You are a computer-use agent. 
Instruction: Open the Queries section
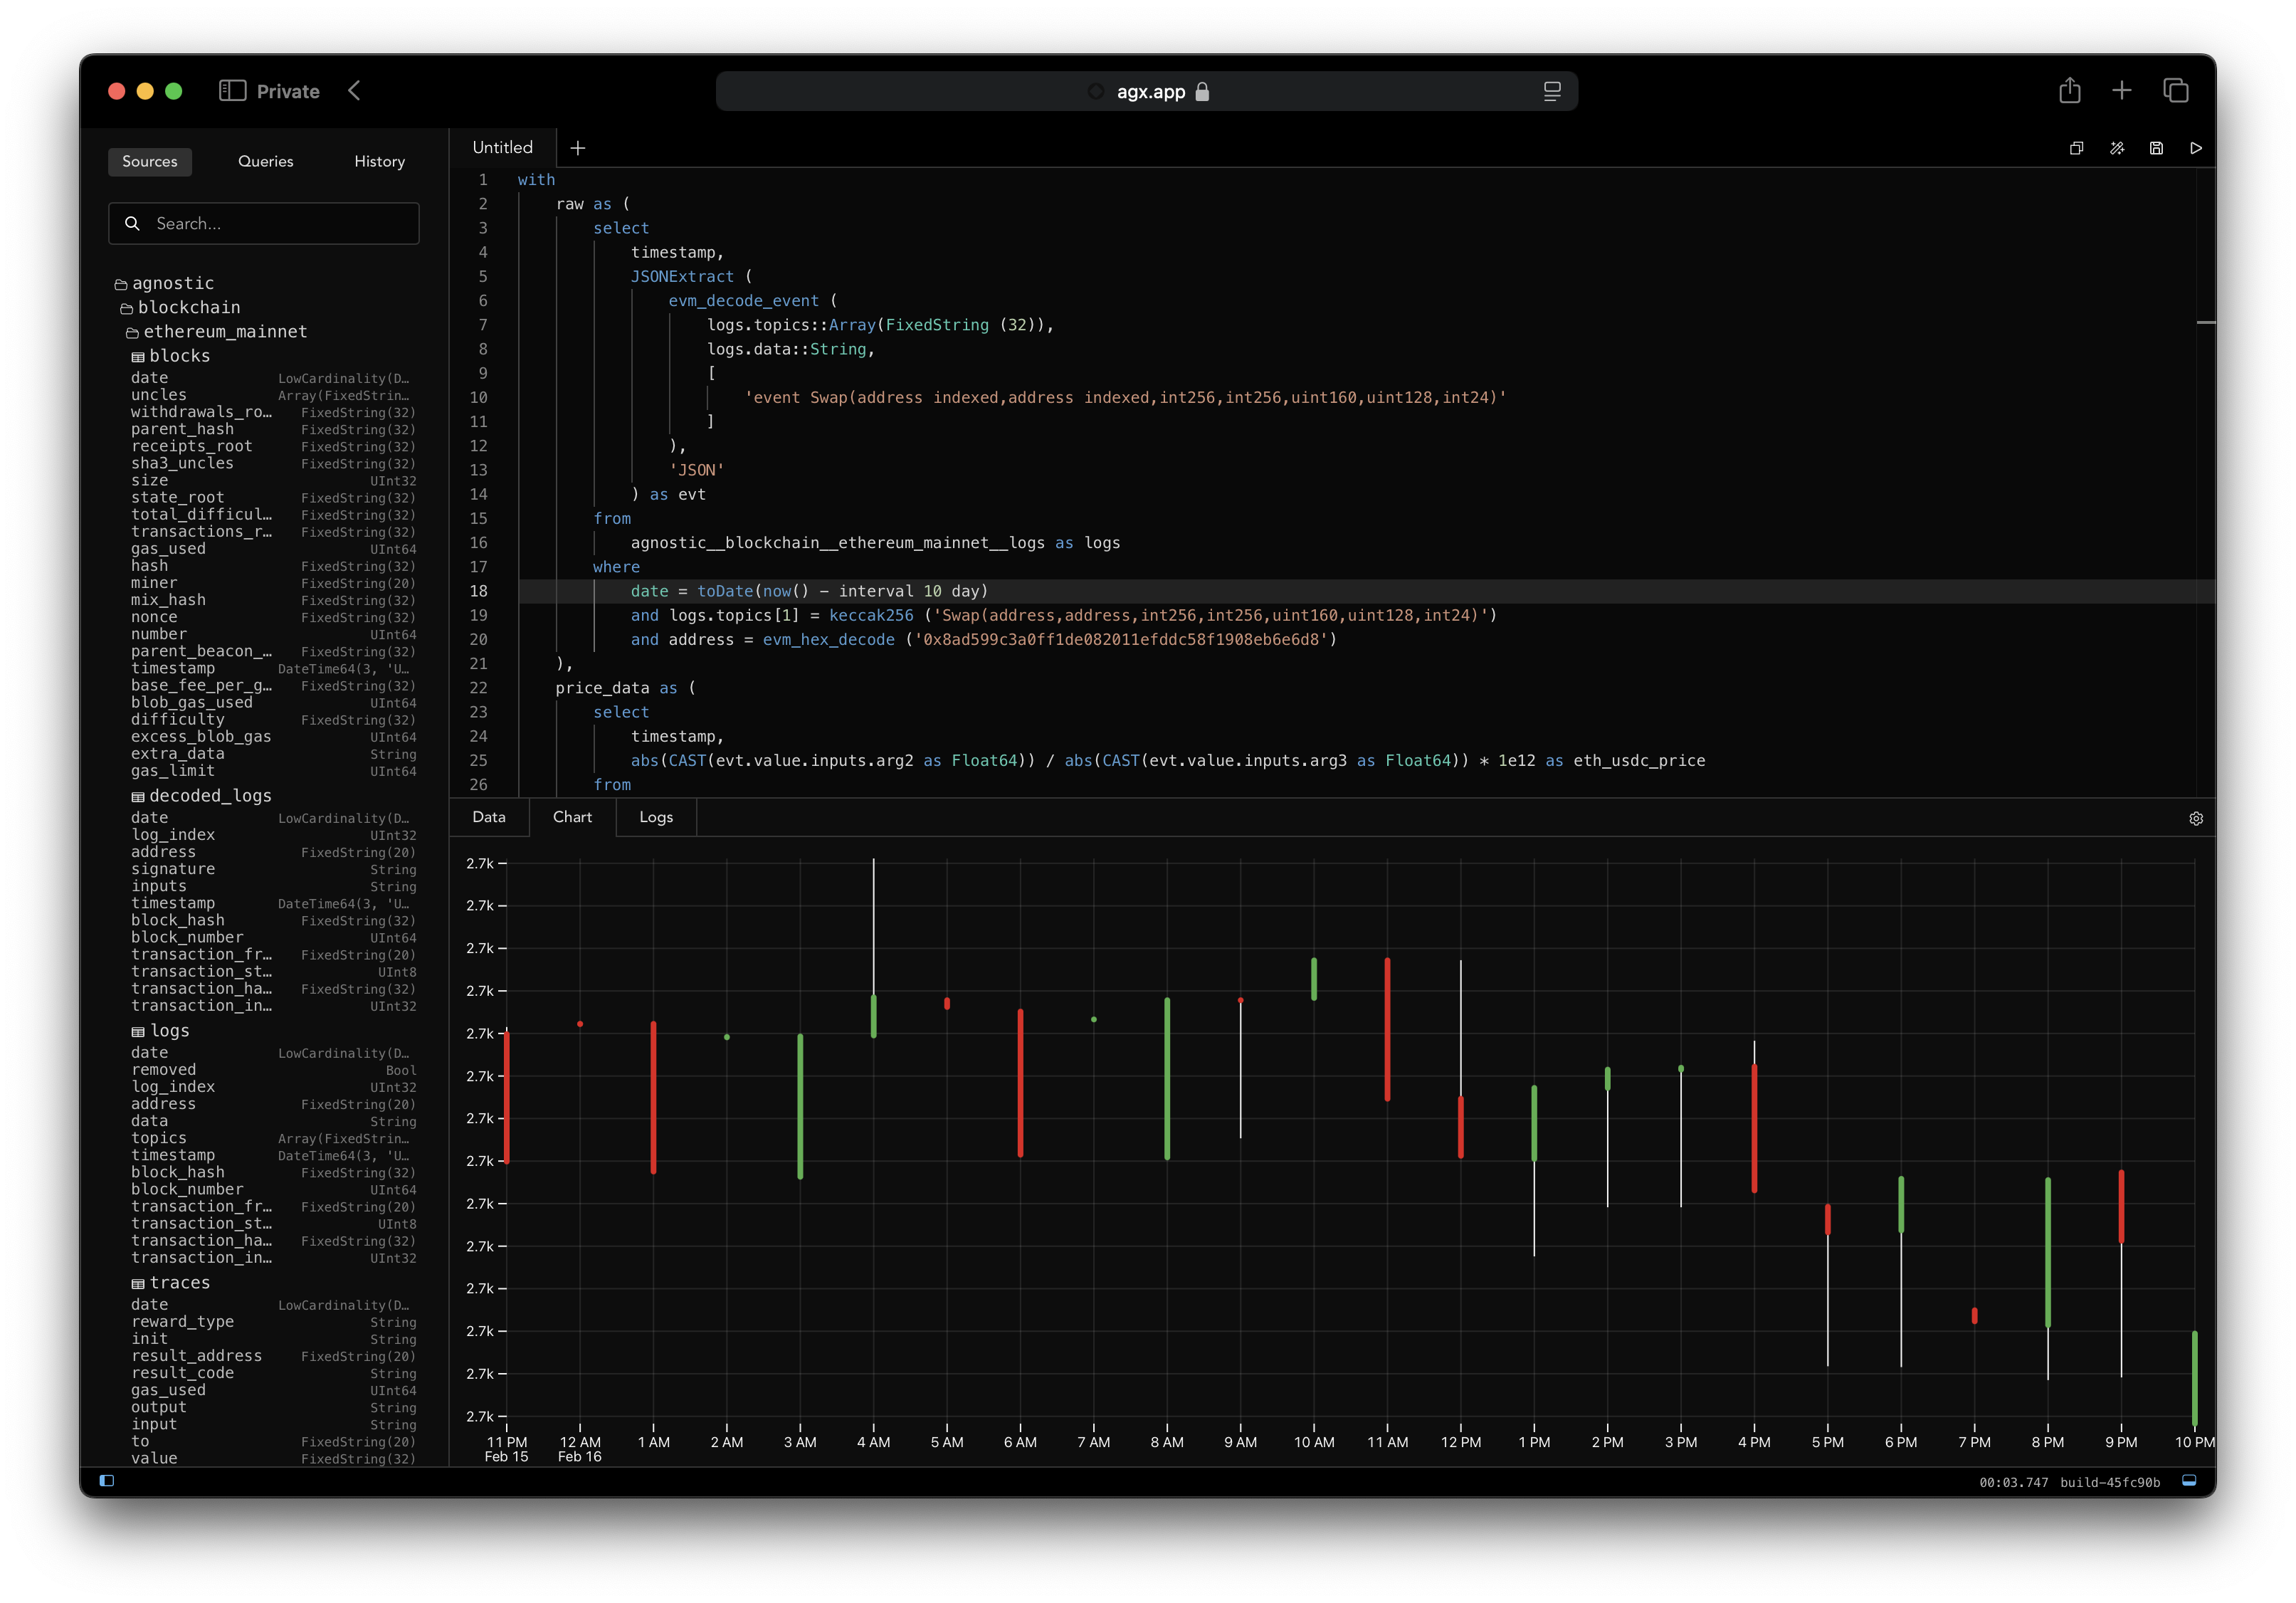[265, 161]
